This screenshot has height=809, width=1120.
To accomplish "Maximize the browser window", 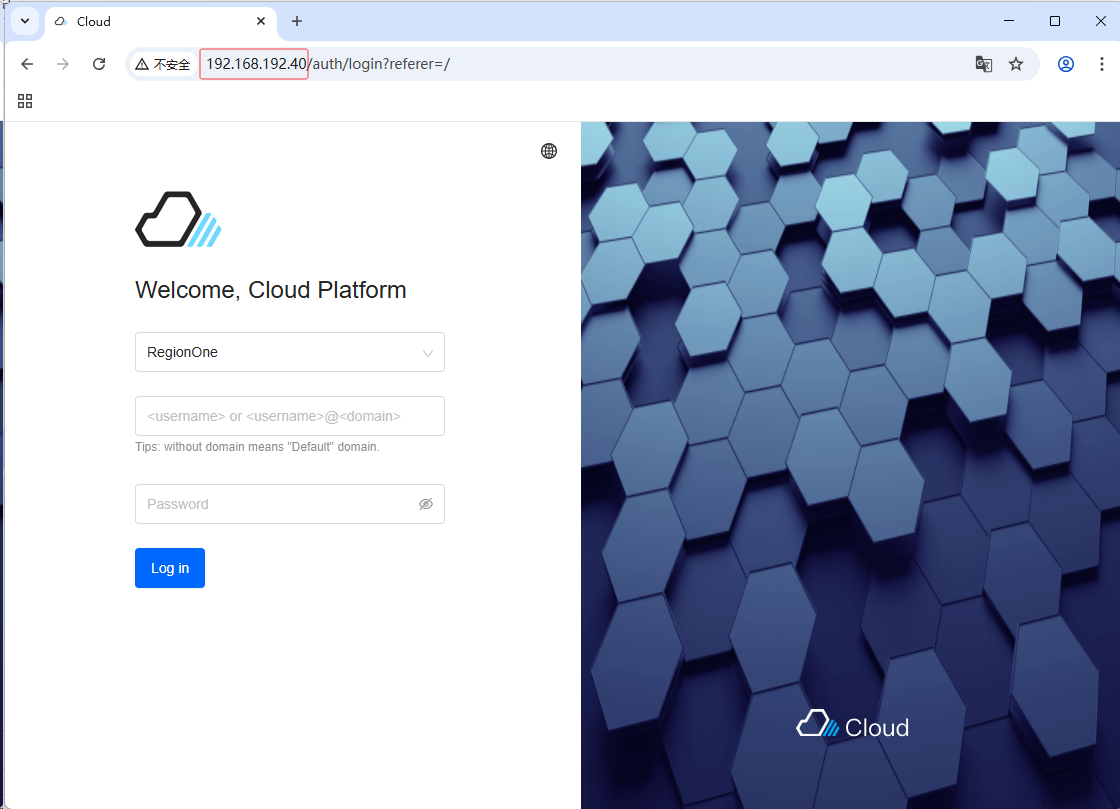I will coord(1054,21).
